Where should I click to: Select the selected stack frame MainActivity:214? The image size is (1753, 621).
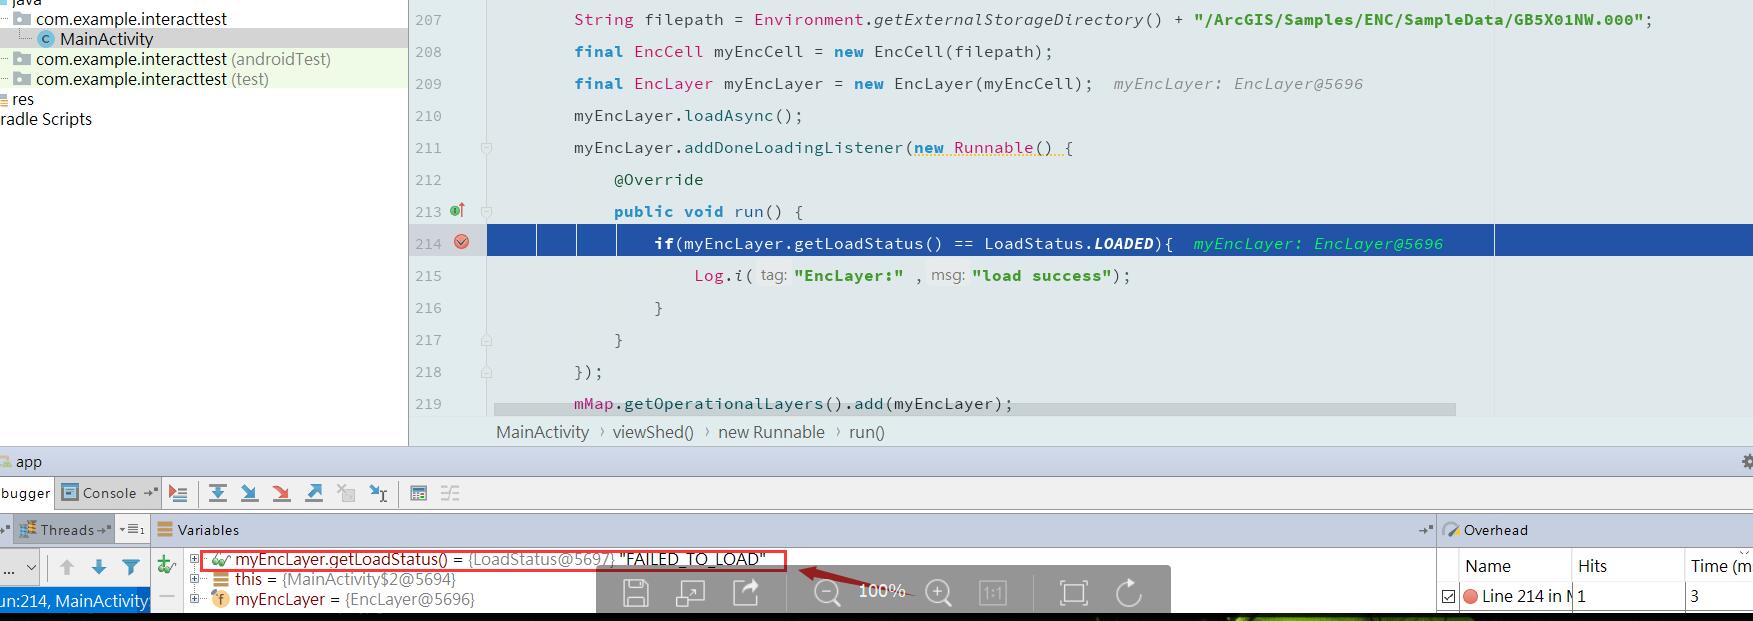click(x=75, y=600)
